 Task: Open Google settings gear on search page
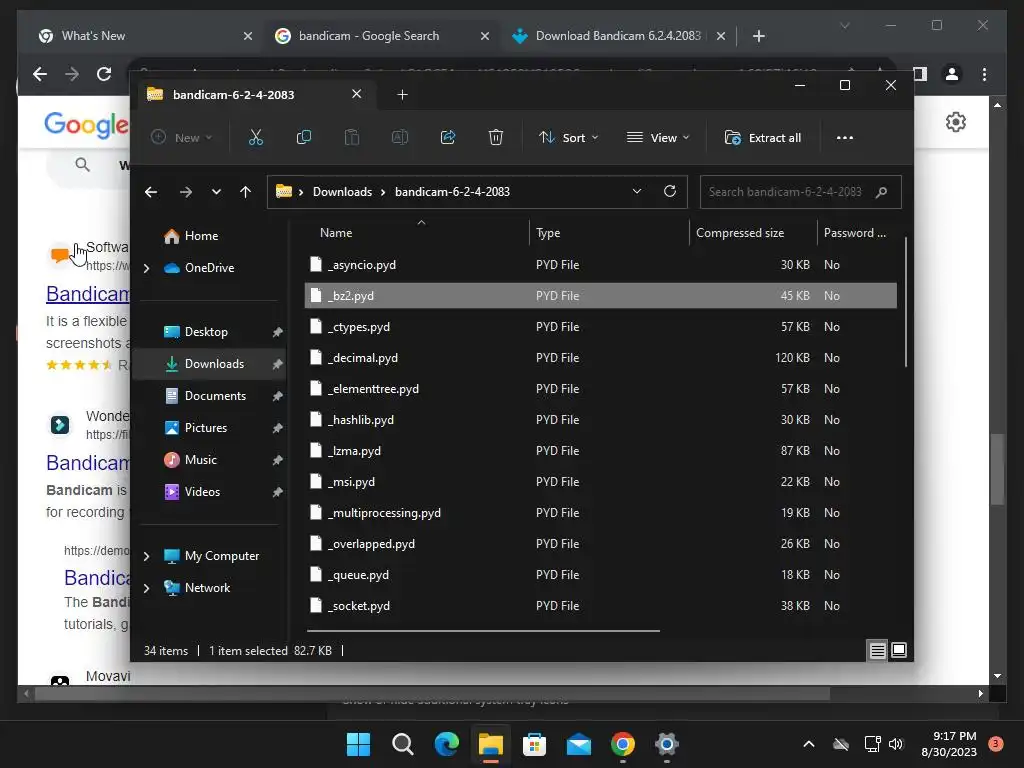(x=955, y=122)
